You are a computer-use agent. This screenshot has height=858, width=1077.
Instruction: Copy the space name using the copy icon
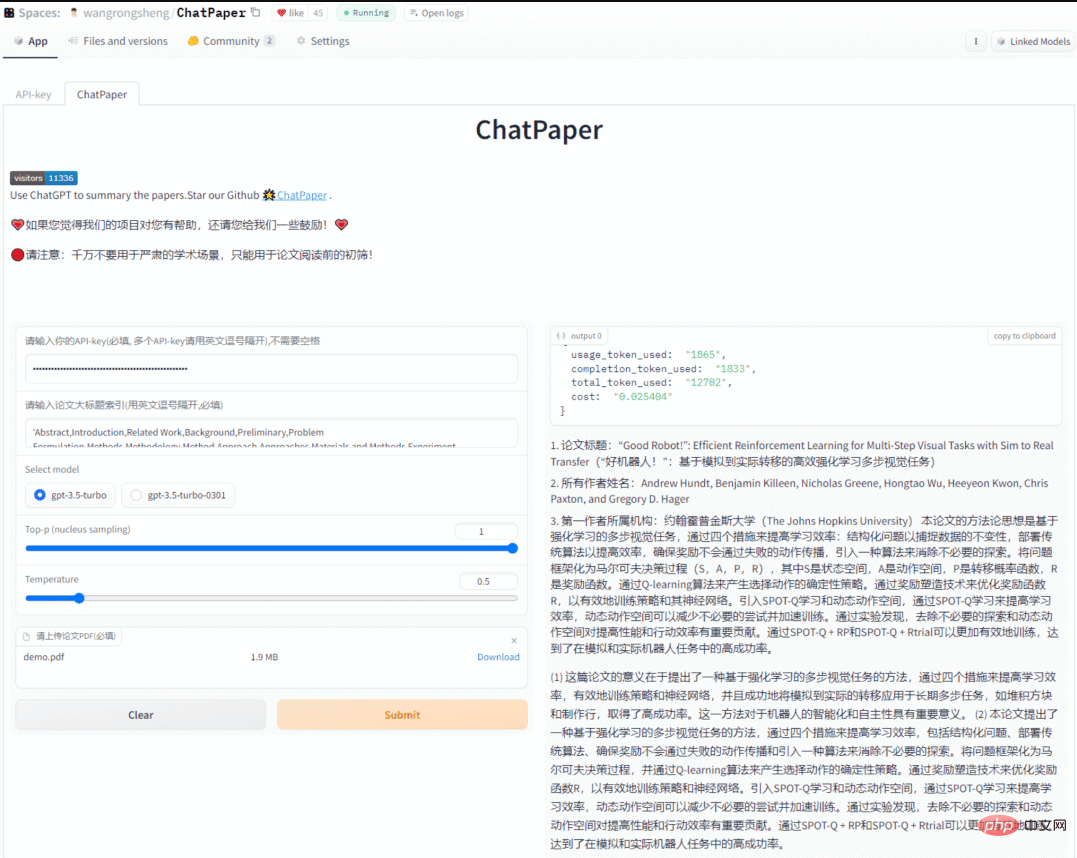[x=256, y=13]
